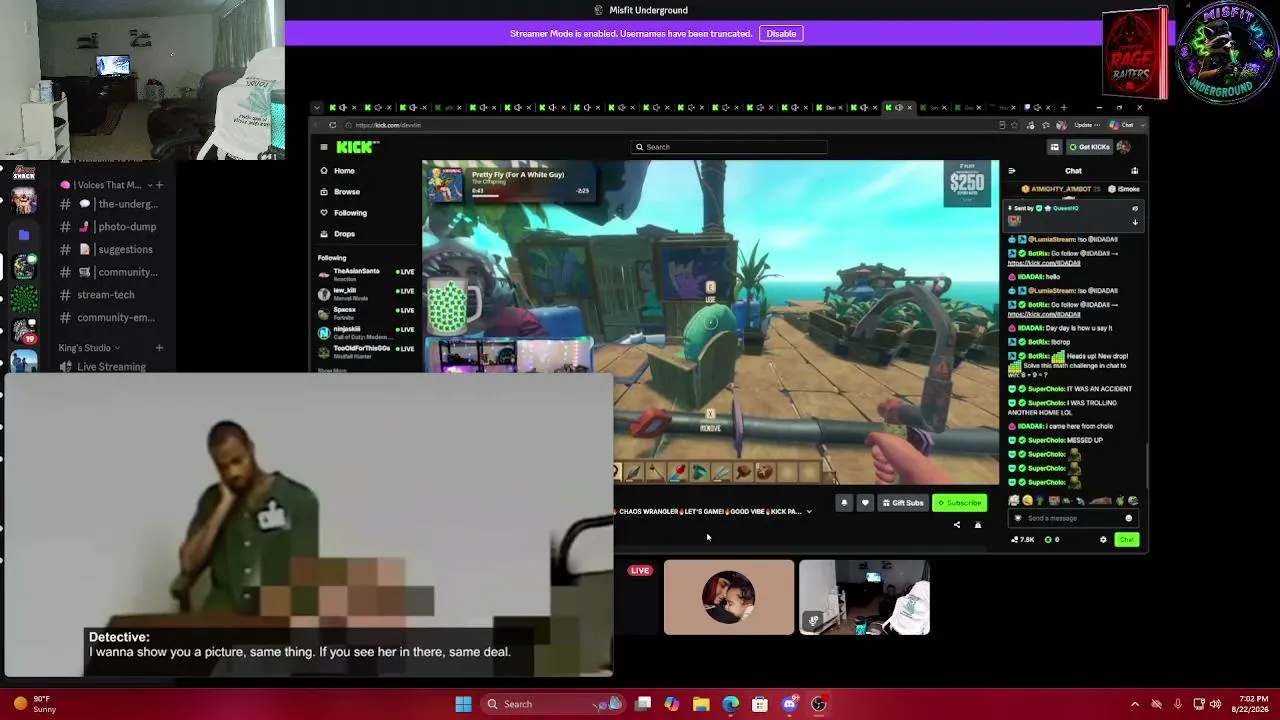Open chat leaderboard icon beside Chat title
The width and height of the screenshot is (1280, 720).
coord(1134,171)
